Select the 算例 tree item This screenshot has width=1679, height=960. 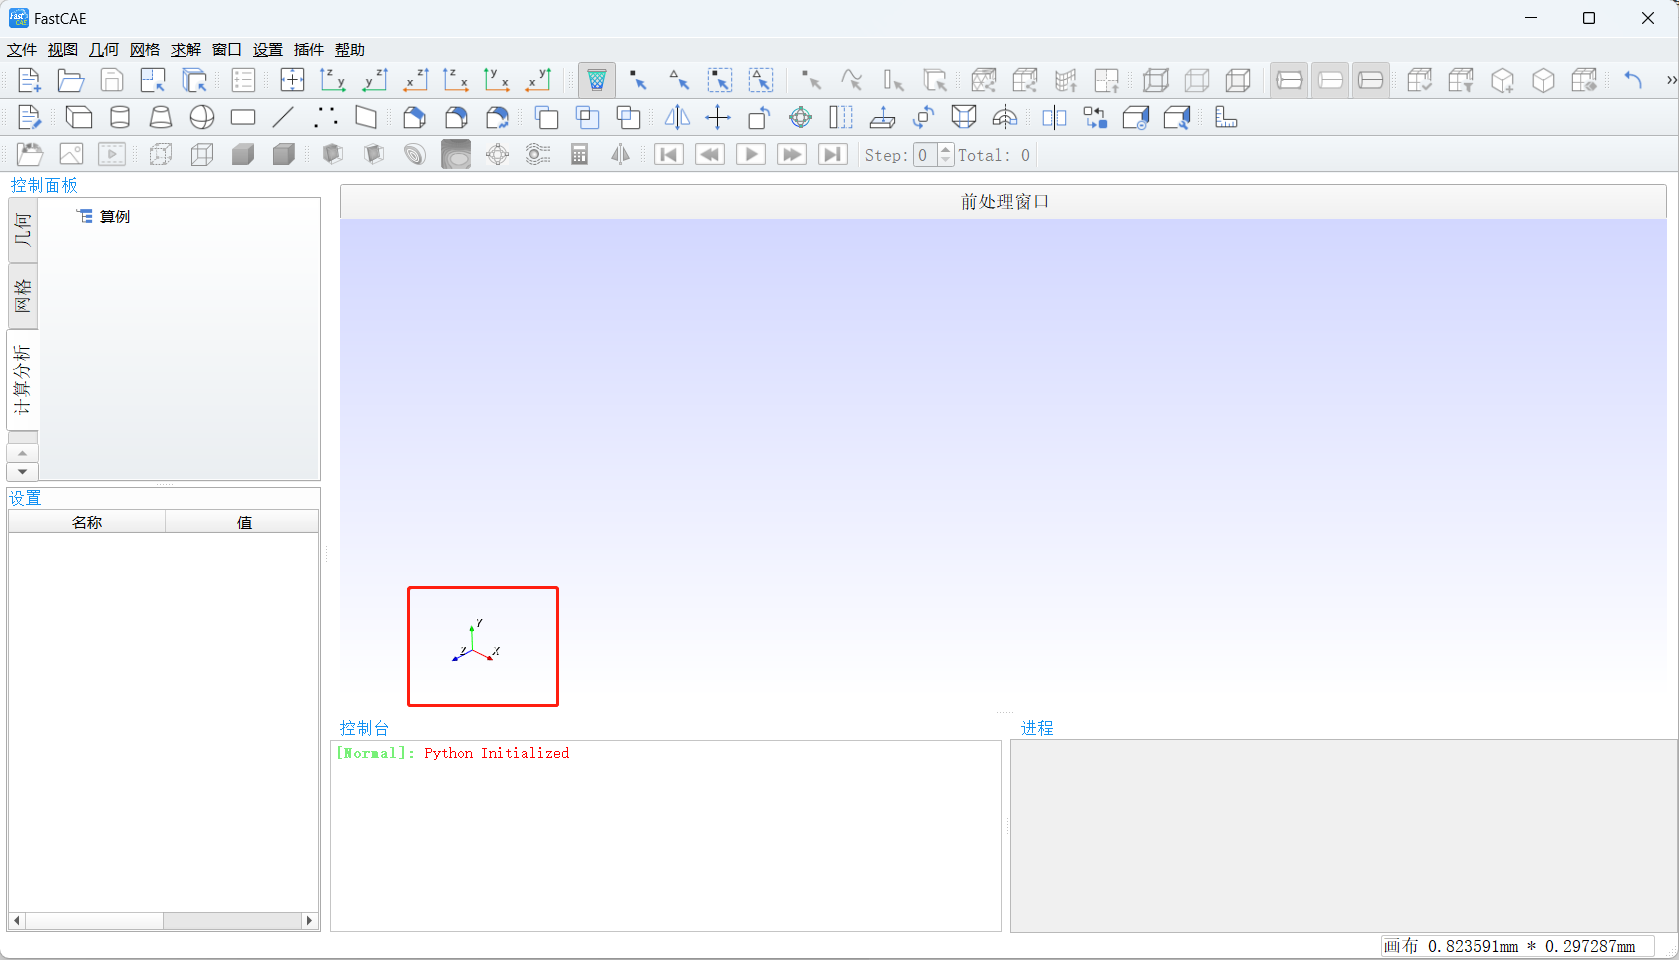tap(115, 217)
